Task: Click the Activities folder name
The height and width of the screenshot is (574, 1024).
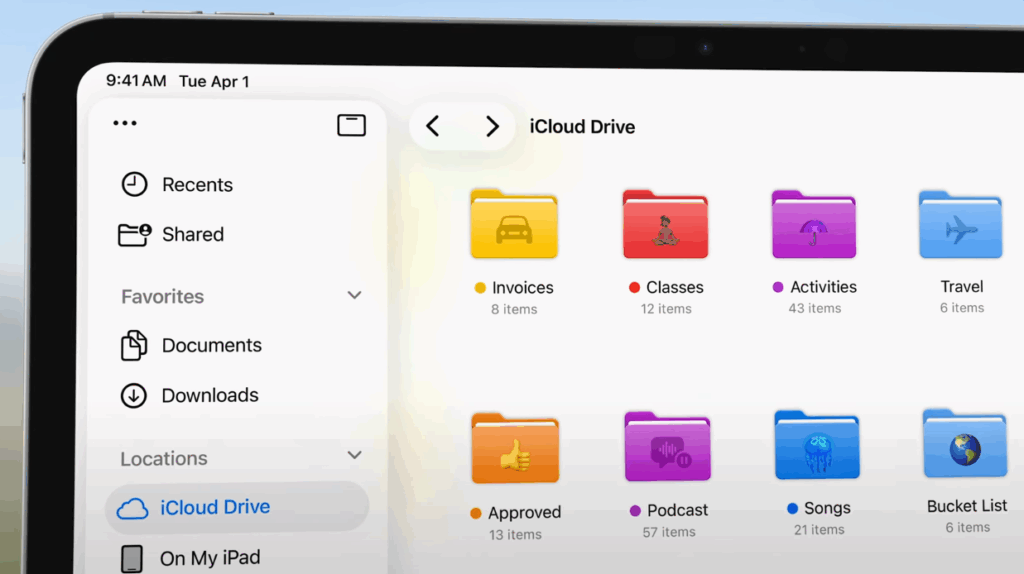Action: pyautogui.click(x=824, y=287)
